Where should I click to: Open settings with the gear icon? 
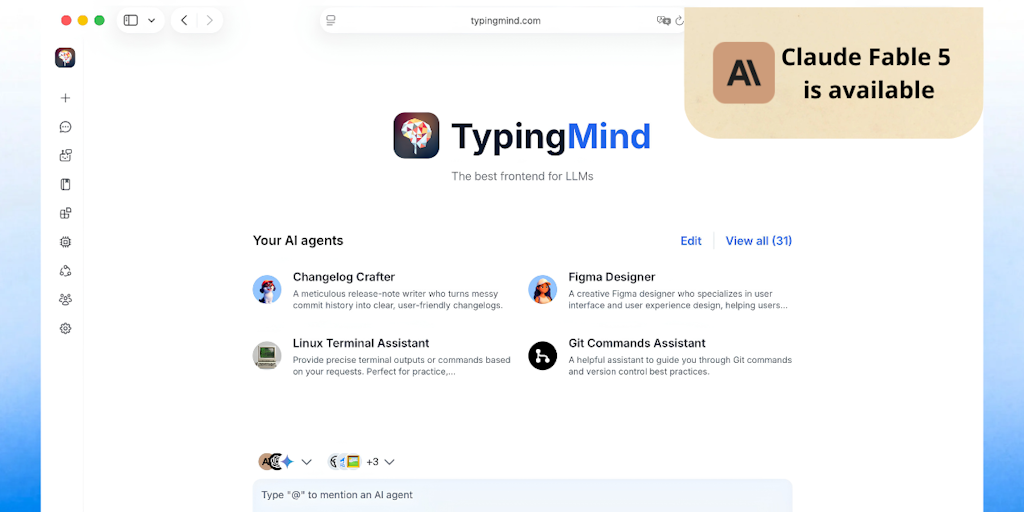[x=65, y=328]
